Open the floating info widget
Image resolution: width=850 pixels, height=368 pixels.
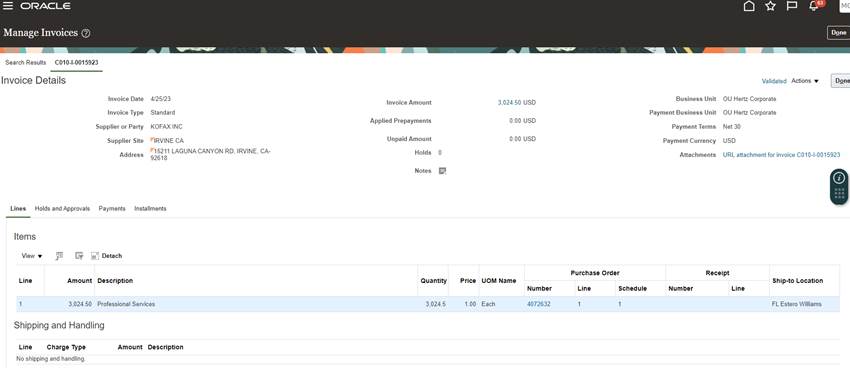pos(839,178)
